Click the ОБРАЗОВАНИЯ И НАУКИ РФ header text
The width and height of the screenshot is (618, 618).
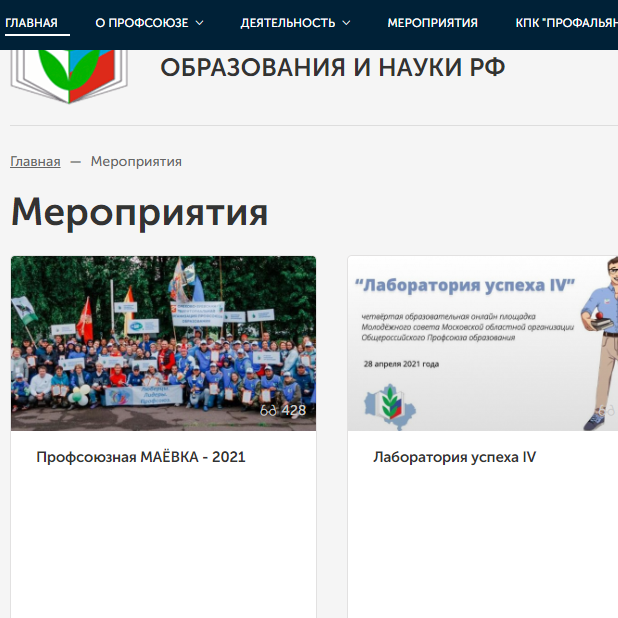333,67
